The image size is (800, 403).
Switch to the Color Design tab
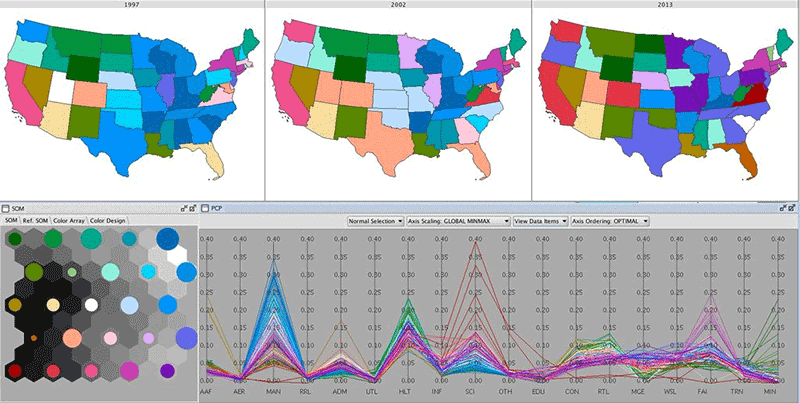(x=108, y=220)
